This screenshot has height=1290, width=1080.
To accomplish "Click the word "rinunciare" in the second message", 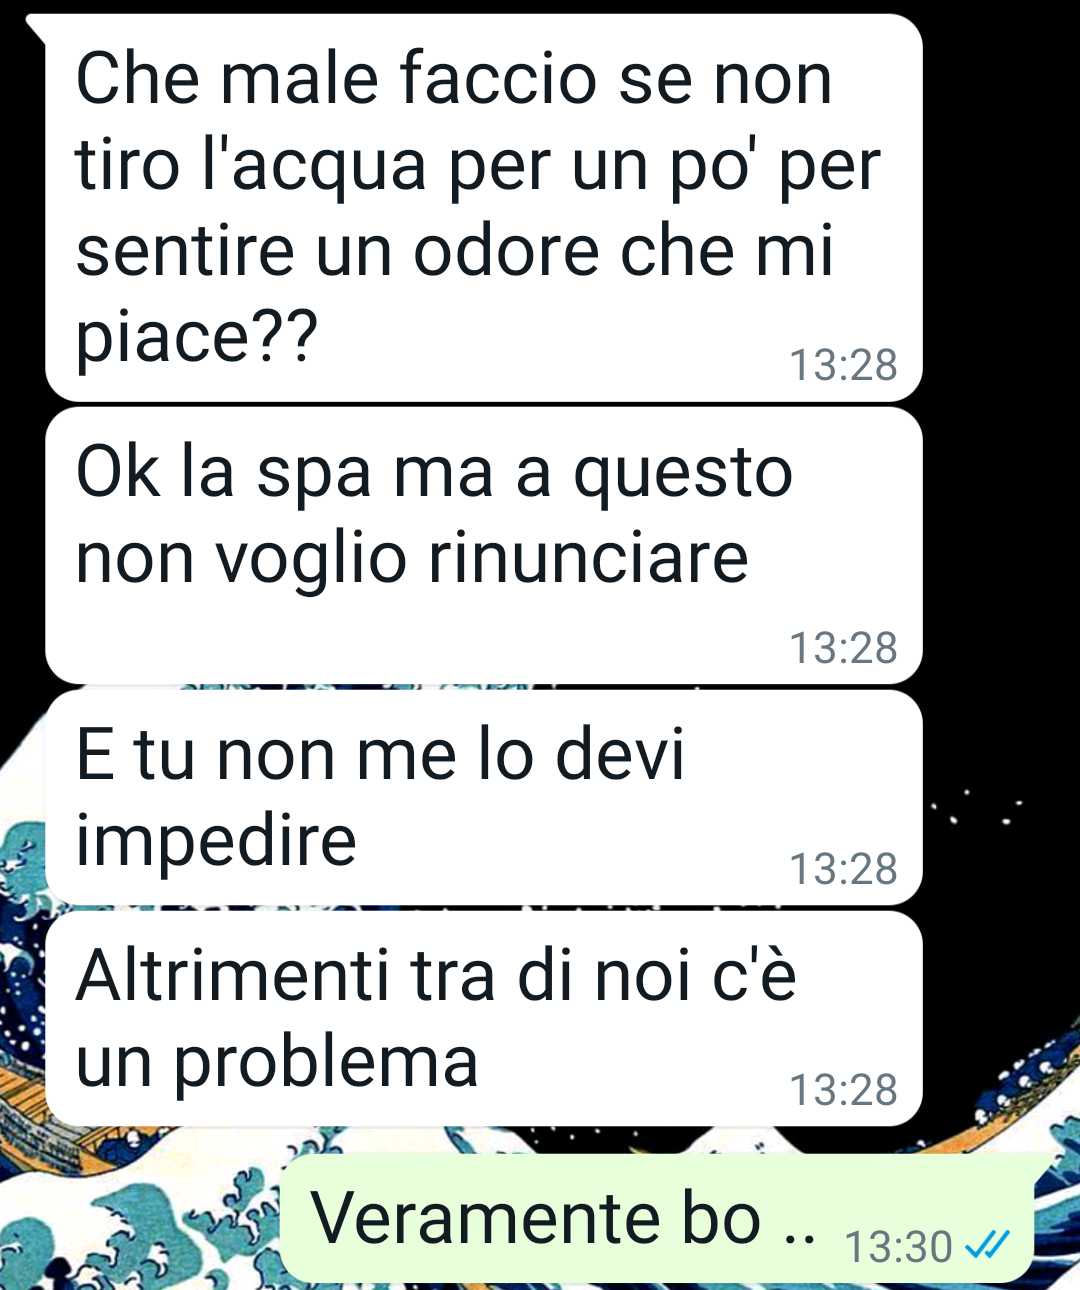I will pos(589,557).
